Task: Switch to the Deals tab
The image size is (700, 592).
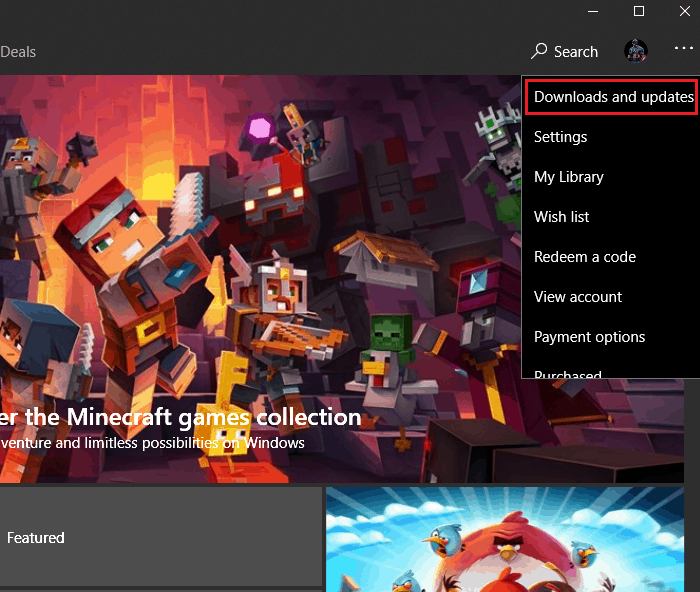Action: [18, 52]
